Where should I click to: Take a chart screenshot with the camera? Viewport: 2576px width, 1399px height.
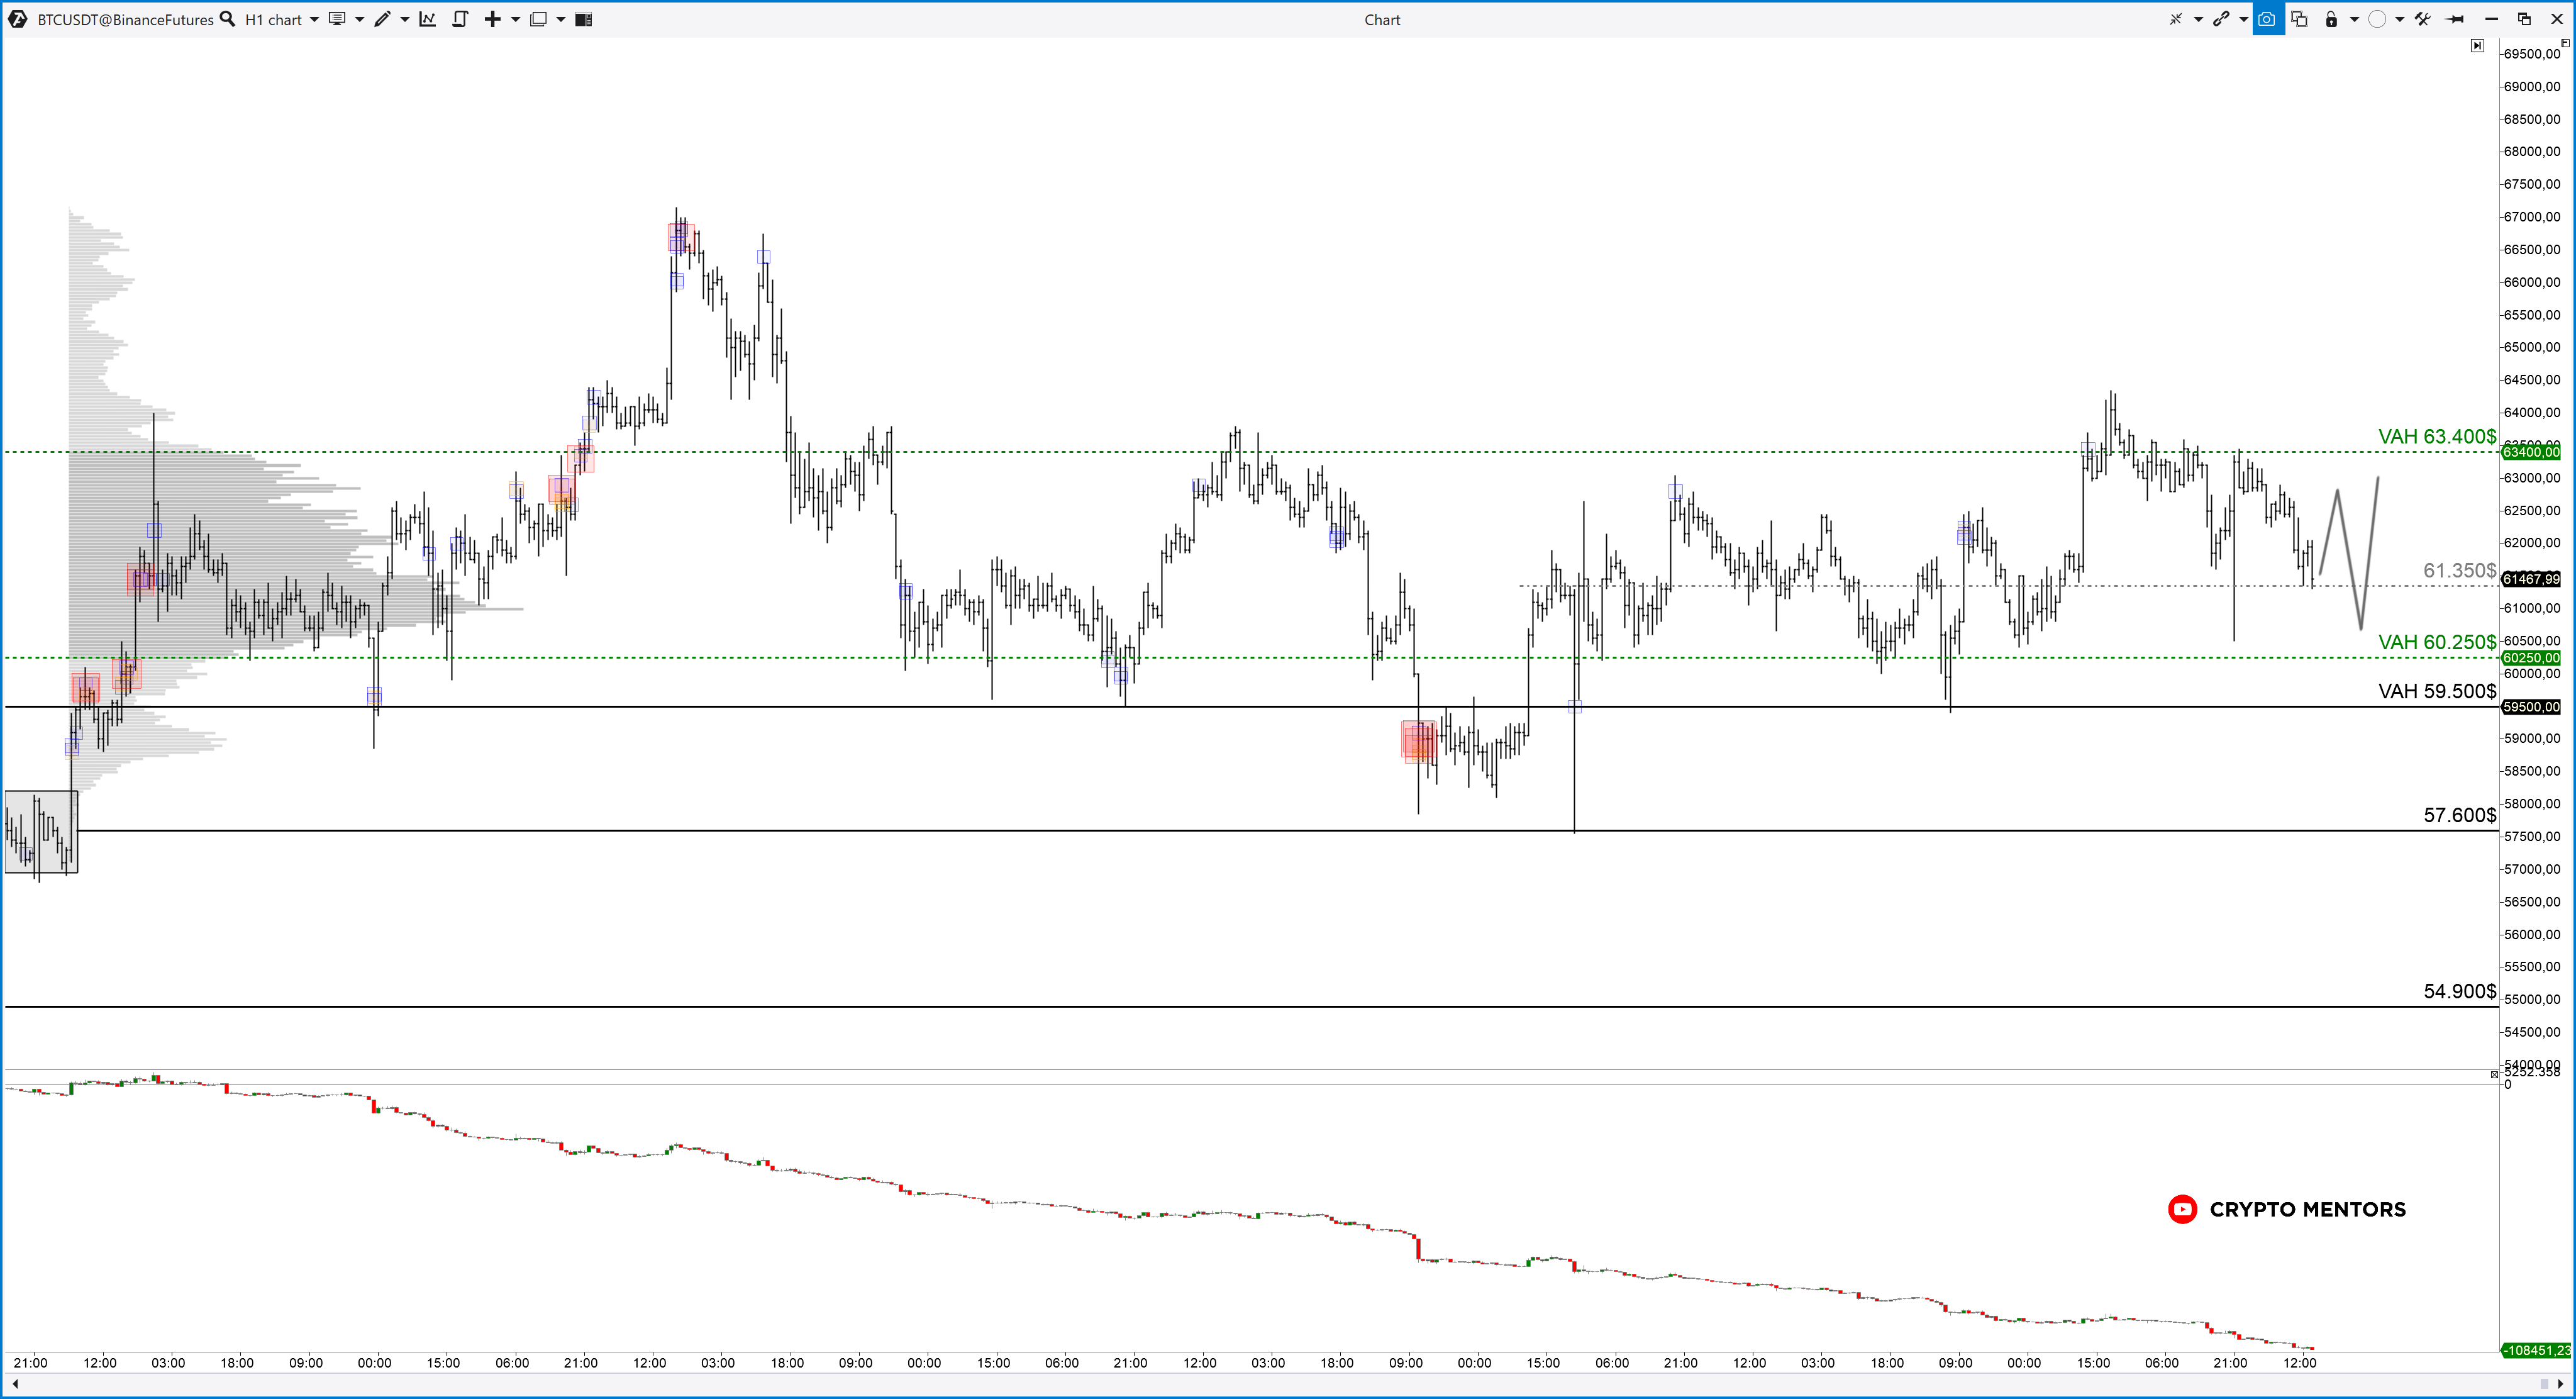coord(2267,19)
